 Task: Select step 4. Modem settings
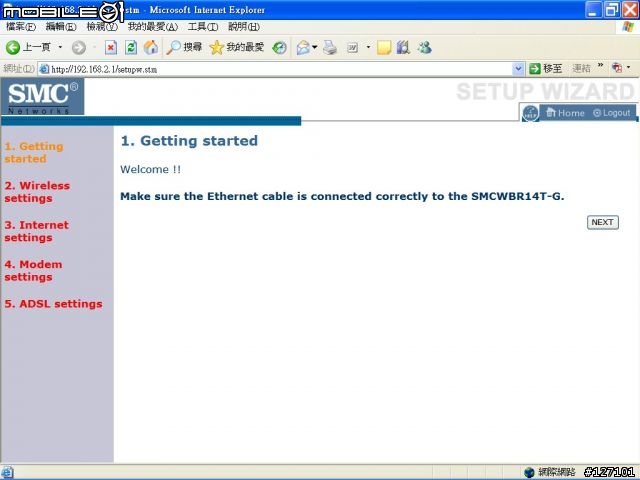33,271
